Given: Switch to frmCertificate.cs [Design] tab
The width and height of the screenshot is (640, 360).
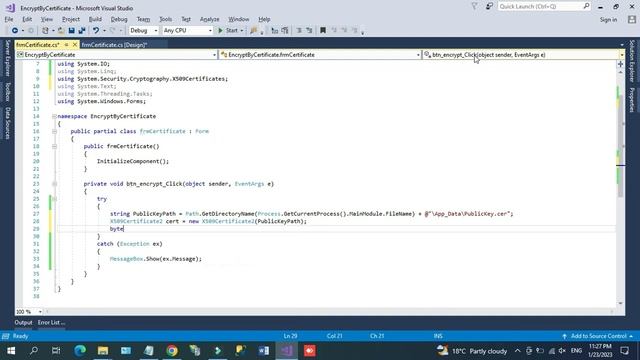Looking at the screenshot, I should (x=115, y=45).
